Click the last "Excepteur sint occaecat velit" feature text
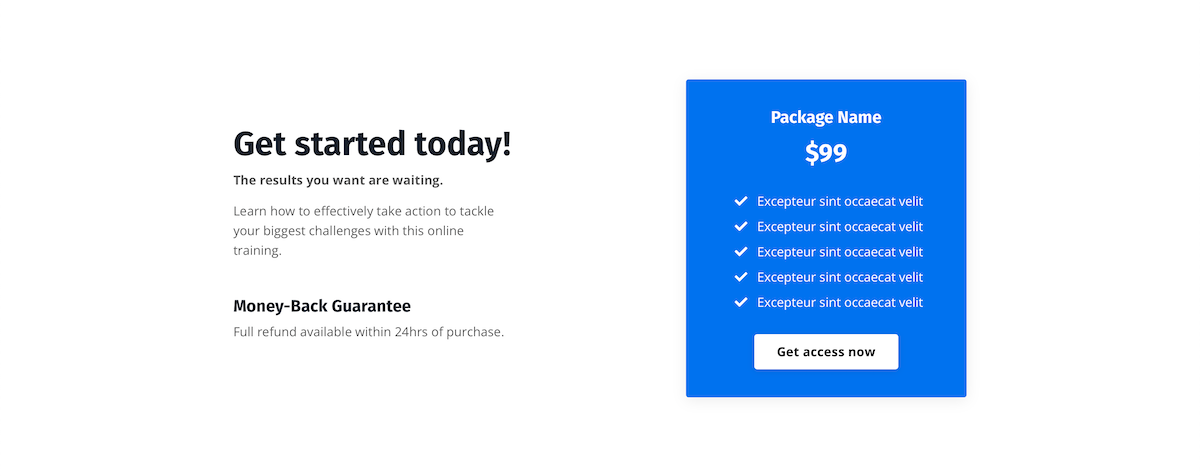Viewport: 1200px width, 476px height. tap(840, 302)
